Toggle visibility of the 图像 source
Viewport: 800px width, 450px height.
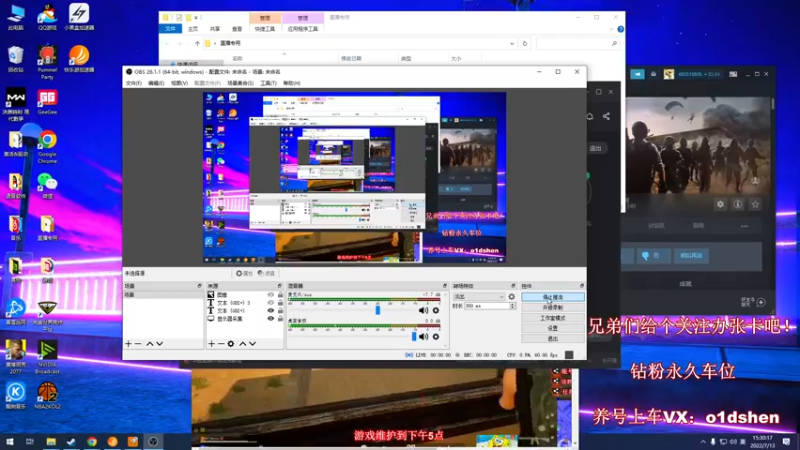pos(271,295)
